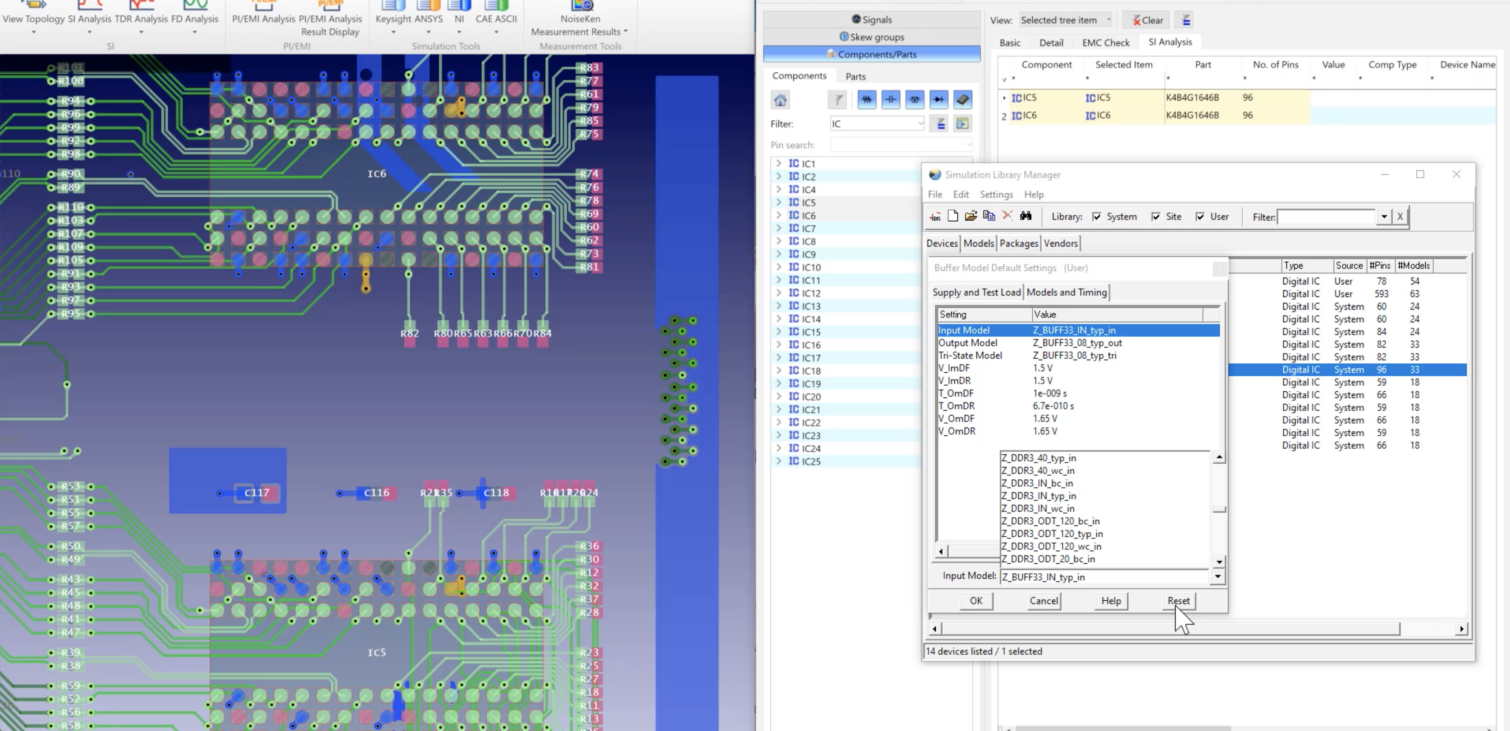
Task: Click inside the Pin search input field
Action: click(900, 143)
